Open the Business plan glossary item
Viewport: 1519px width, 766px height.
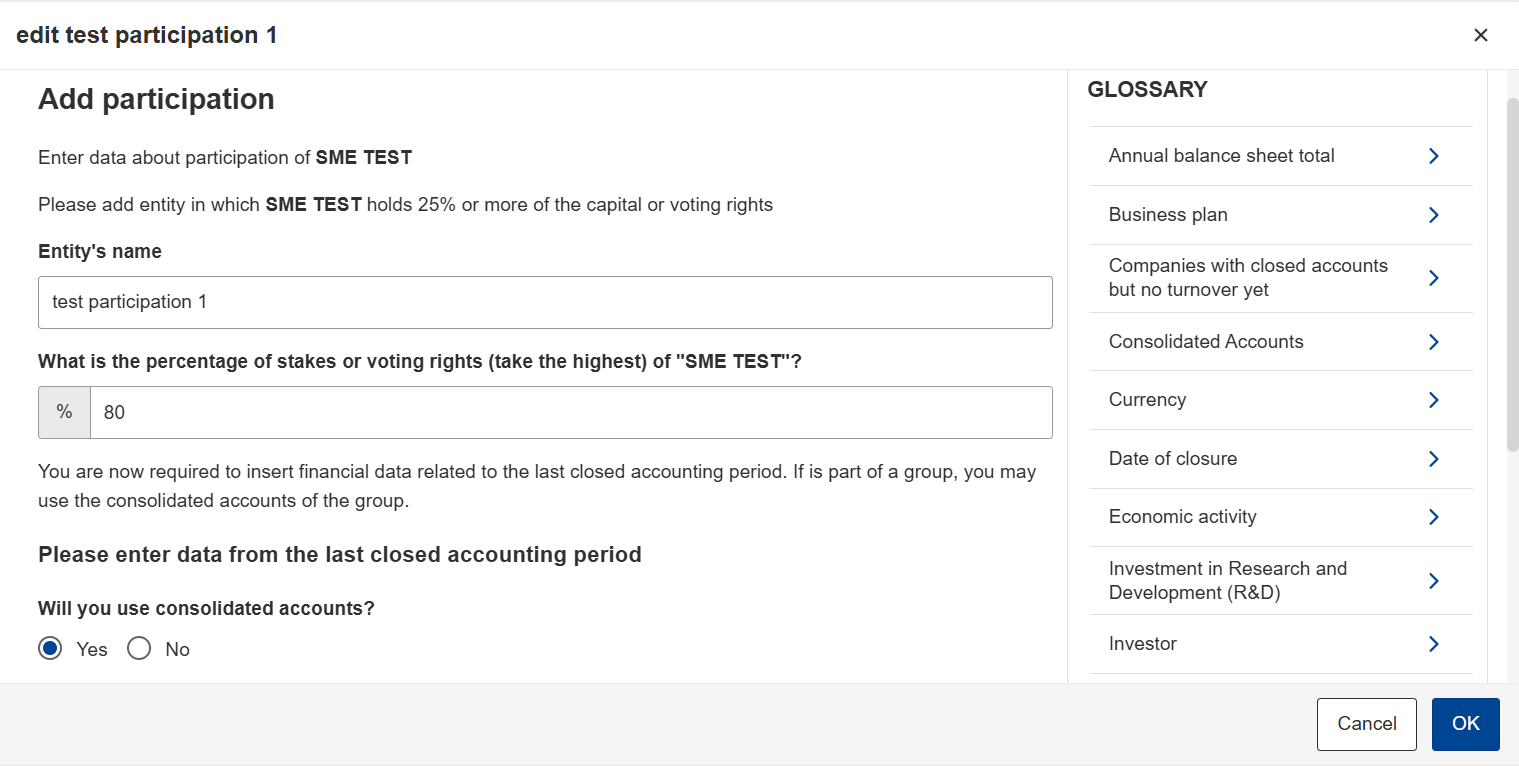click(x=1280, y=215)
